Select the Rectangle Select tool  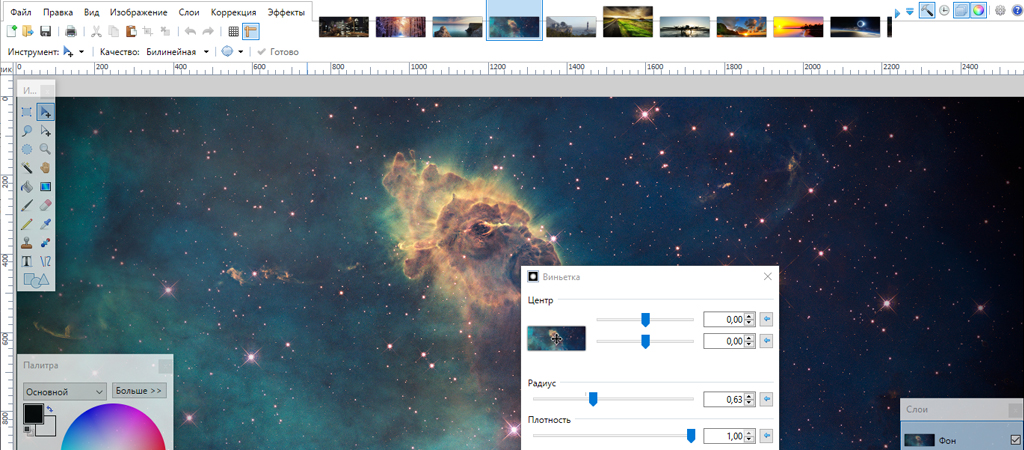coord(27,112)
